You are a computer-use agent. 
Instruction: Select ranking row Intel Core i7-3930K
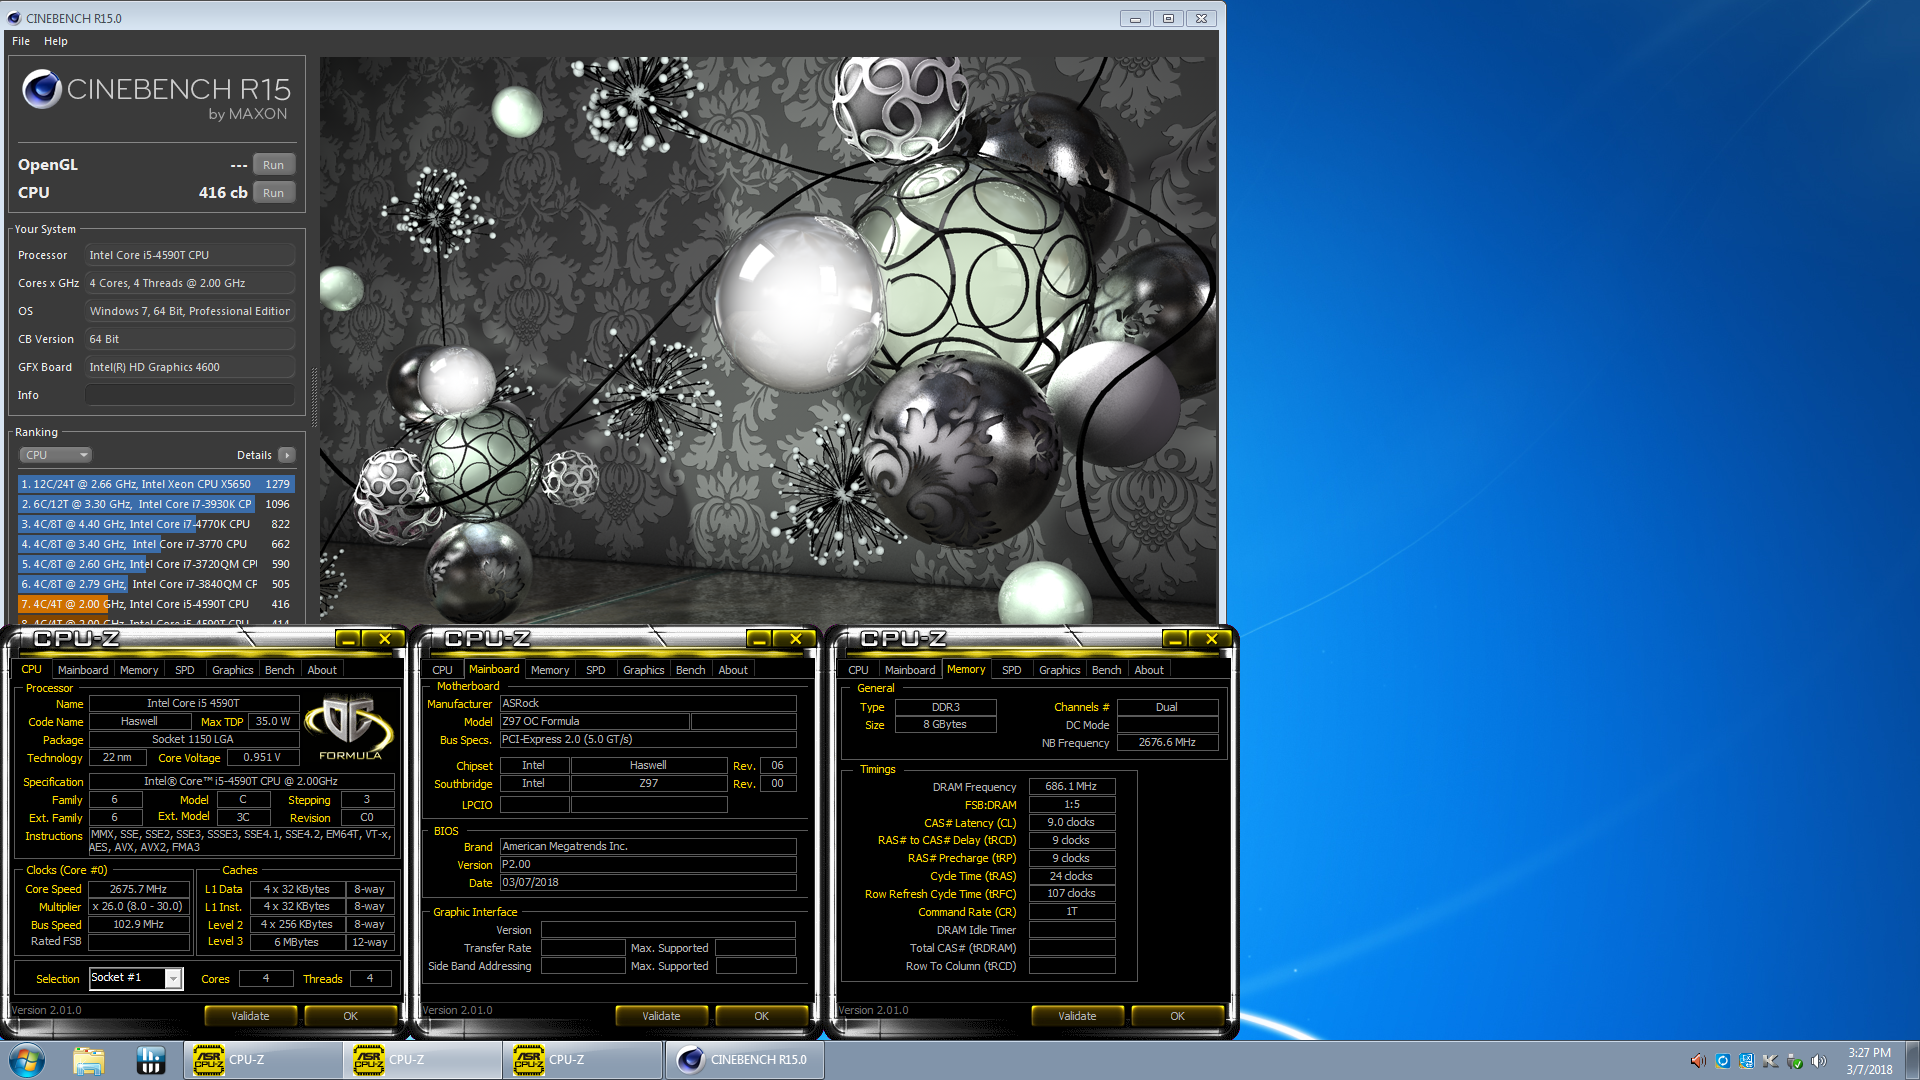tap(156, 504)
